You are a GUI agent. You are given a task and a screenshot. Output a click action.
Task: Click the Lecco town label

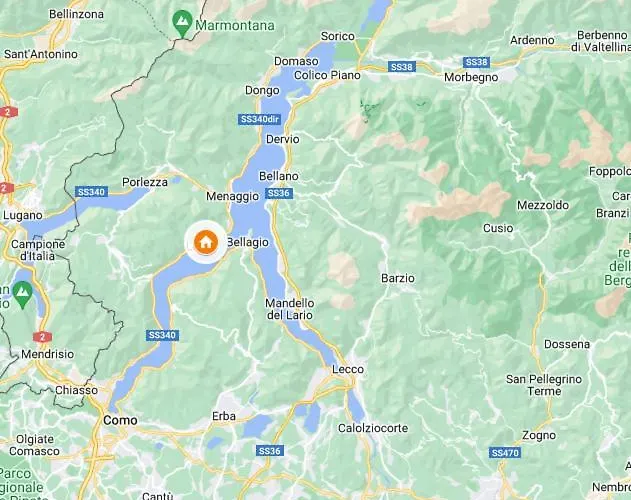348,369
